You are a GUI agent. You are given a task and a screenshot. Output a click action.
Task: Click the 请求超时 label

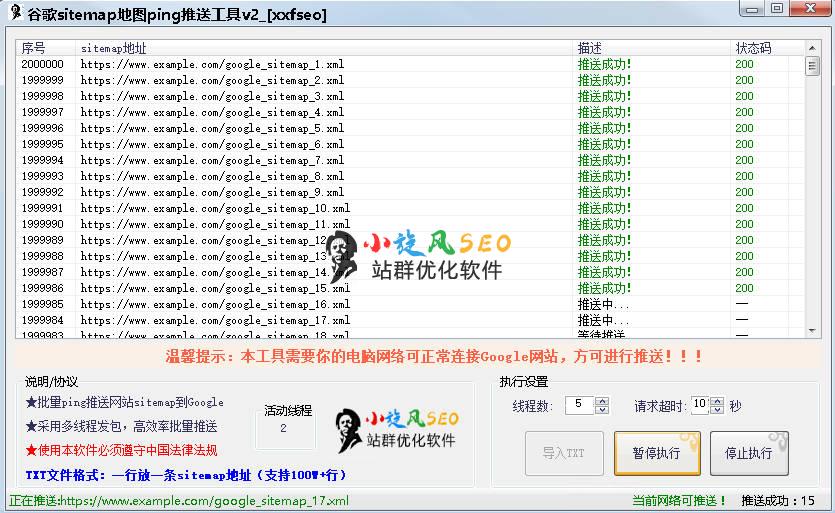(x=660, y=406)
